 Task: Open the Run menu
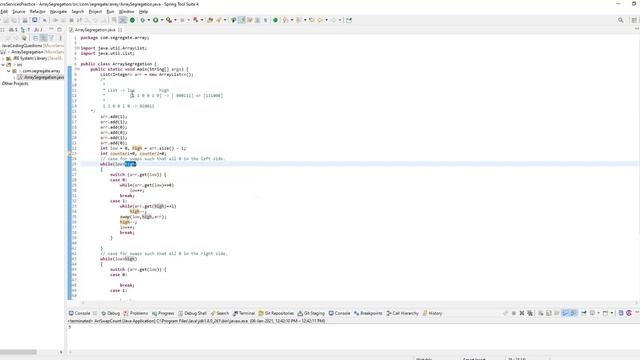pos(110,12)
